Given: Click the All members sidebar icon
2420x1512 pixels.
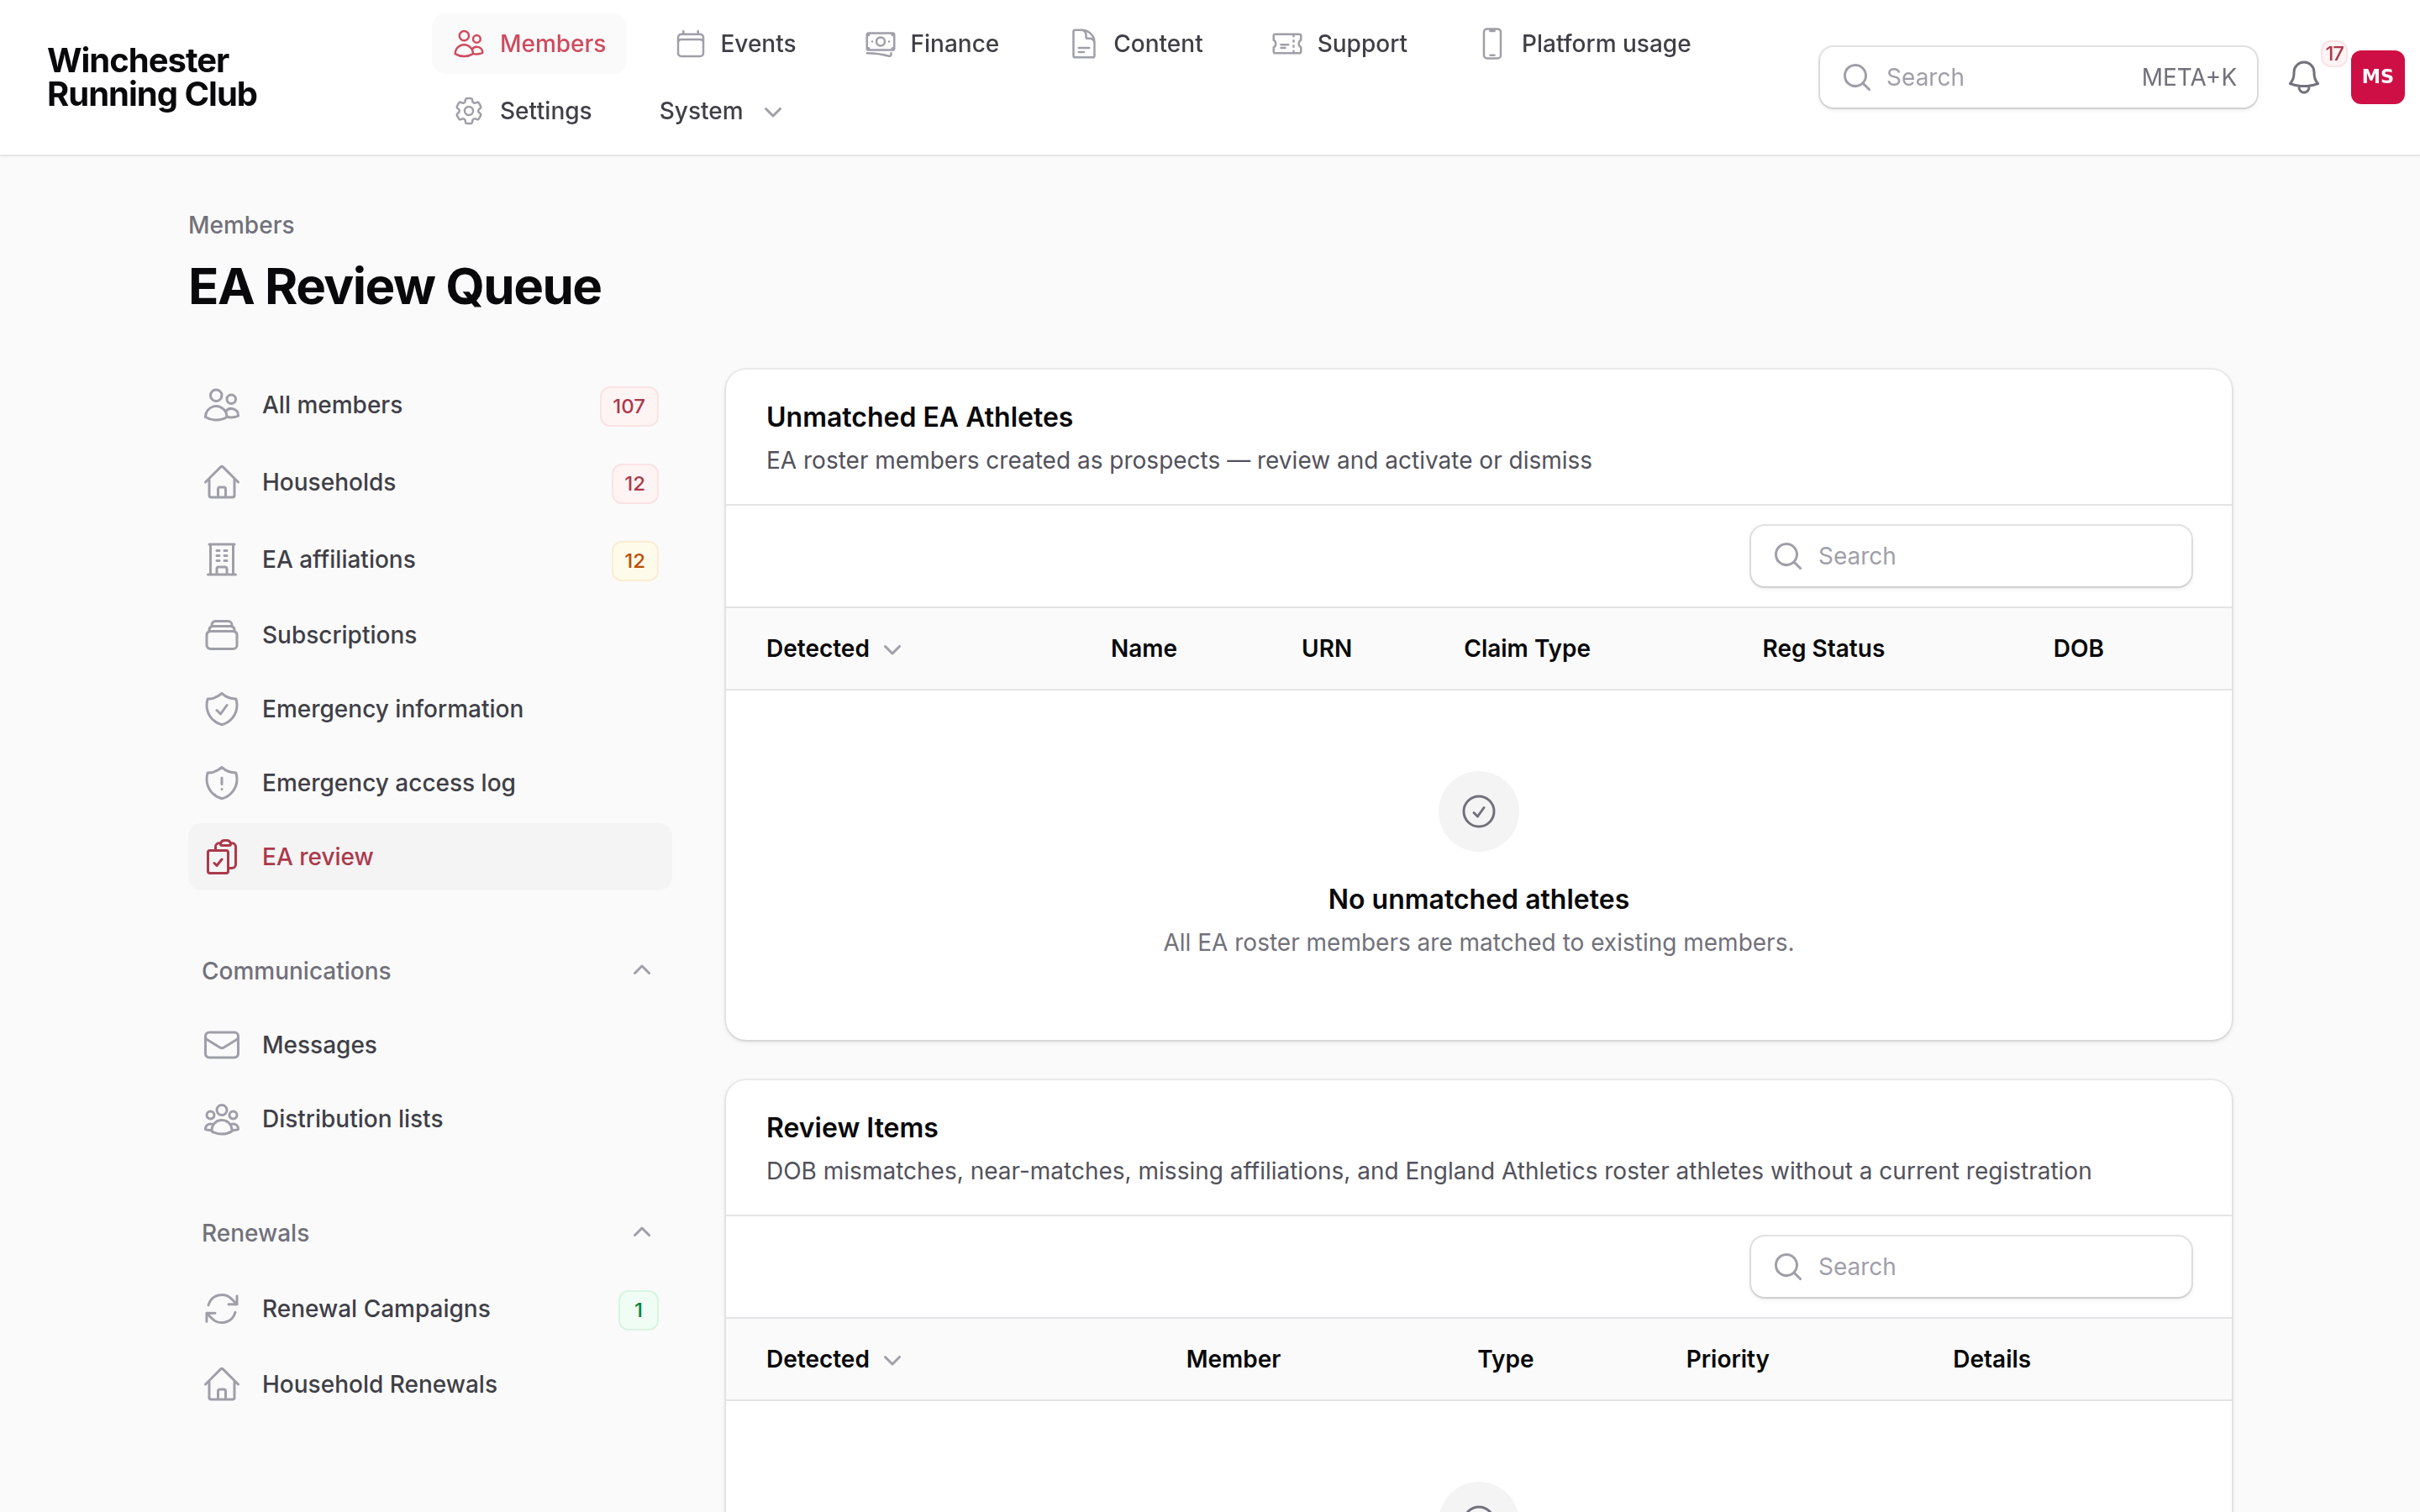Looking at the screenshot, I should (x=221, y=405).
